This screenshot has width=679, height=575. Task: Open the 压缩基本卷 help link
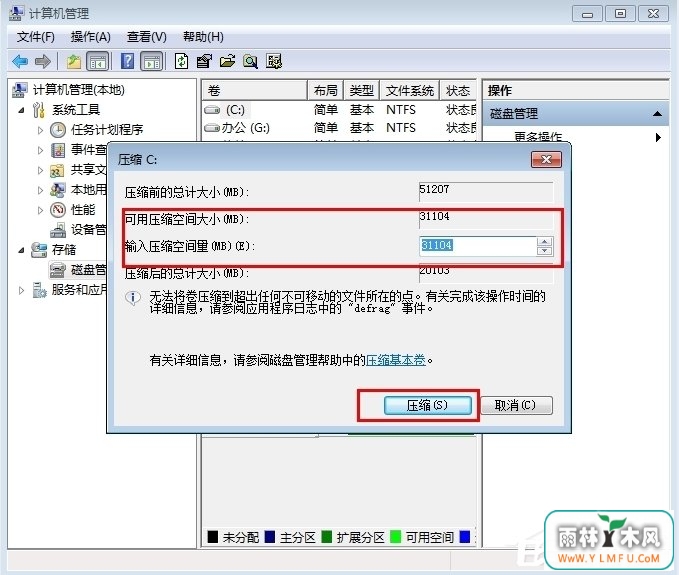coord(396,360)
